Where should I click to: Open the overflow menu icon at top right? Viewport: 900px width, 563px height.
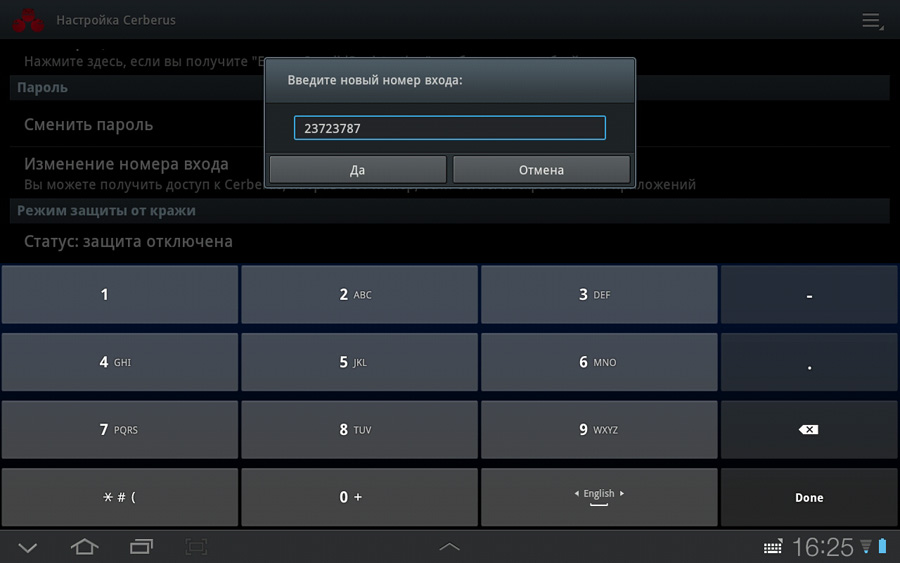[872, 21]
